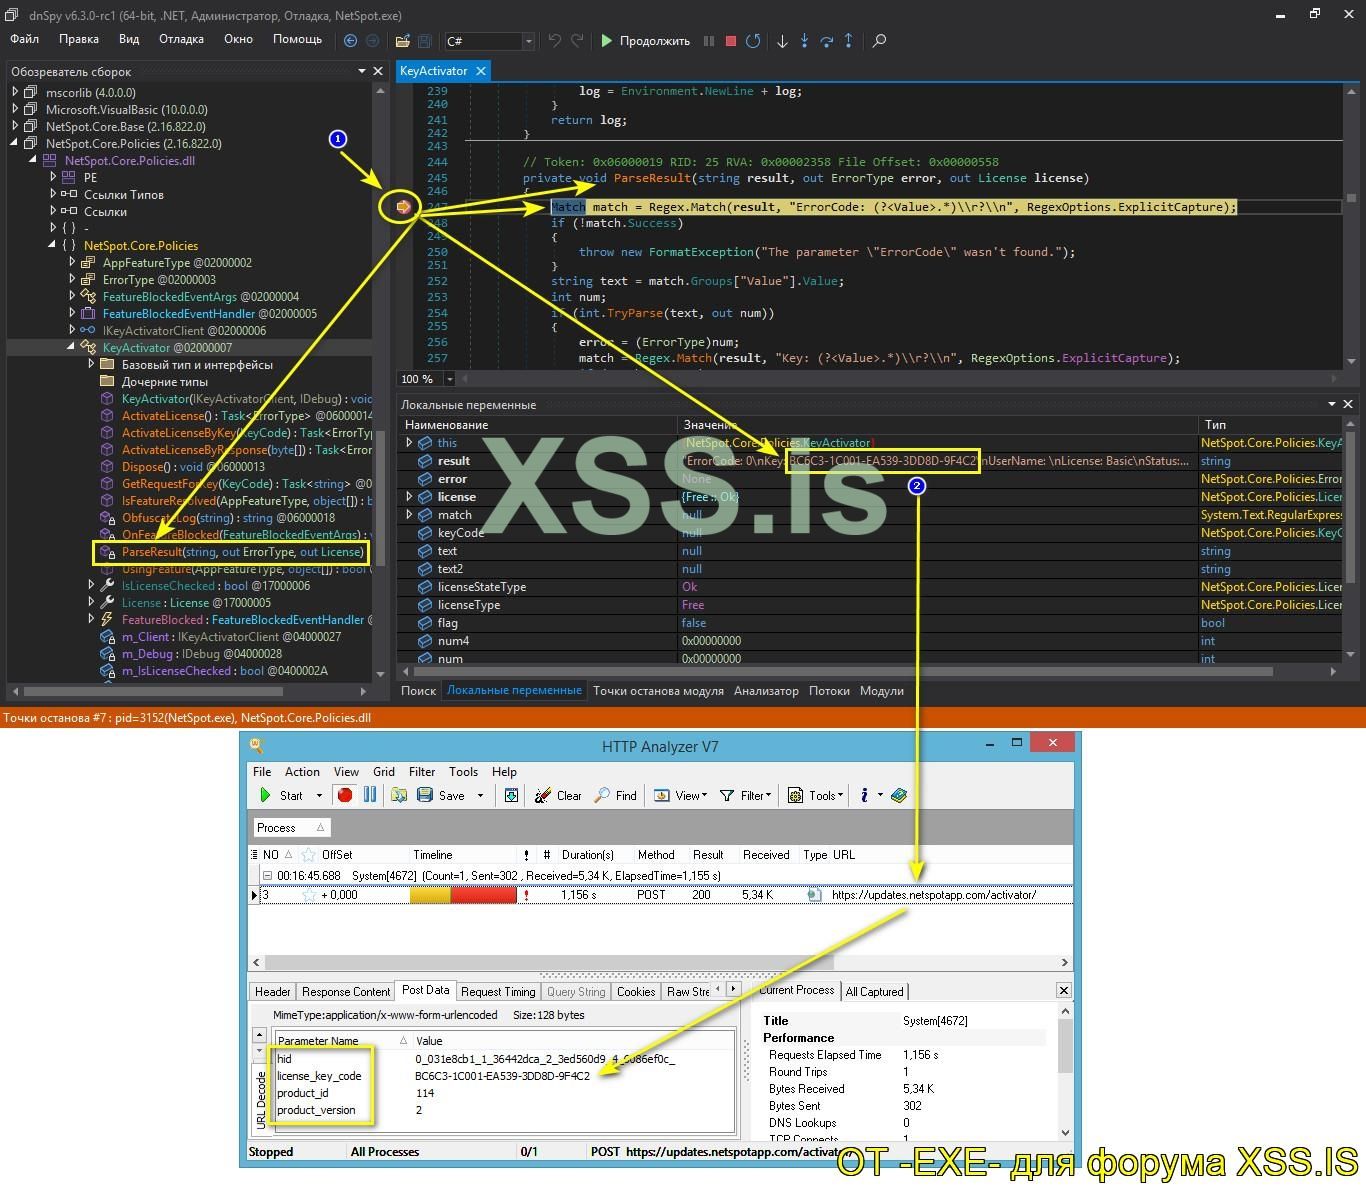
Task: Switch to the Поиск bottom tab
Action: pos(418,691)
